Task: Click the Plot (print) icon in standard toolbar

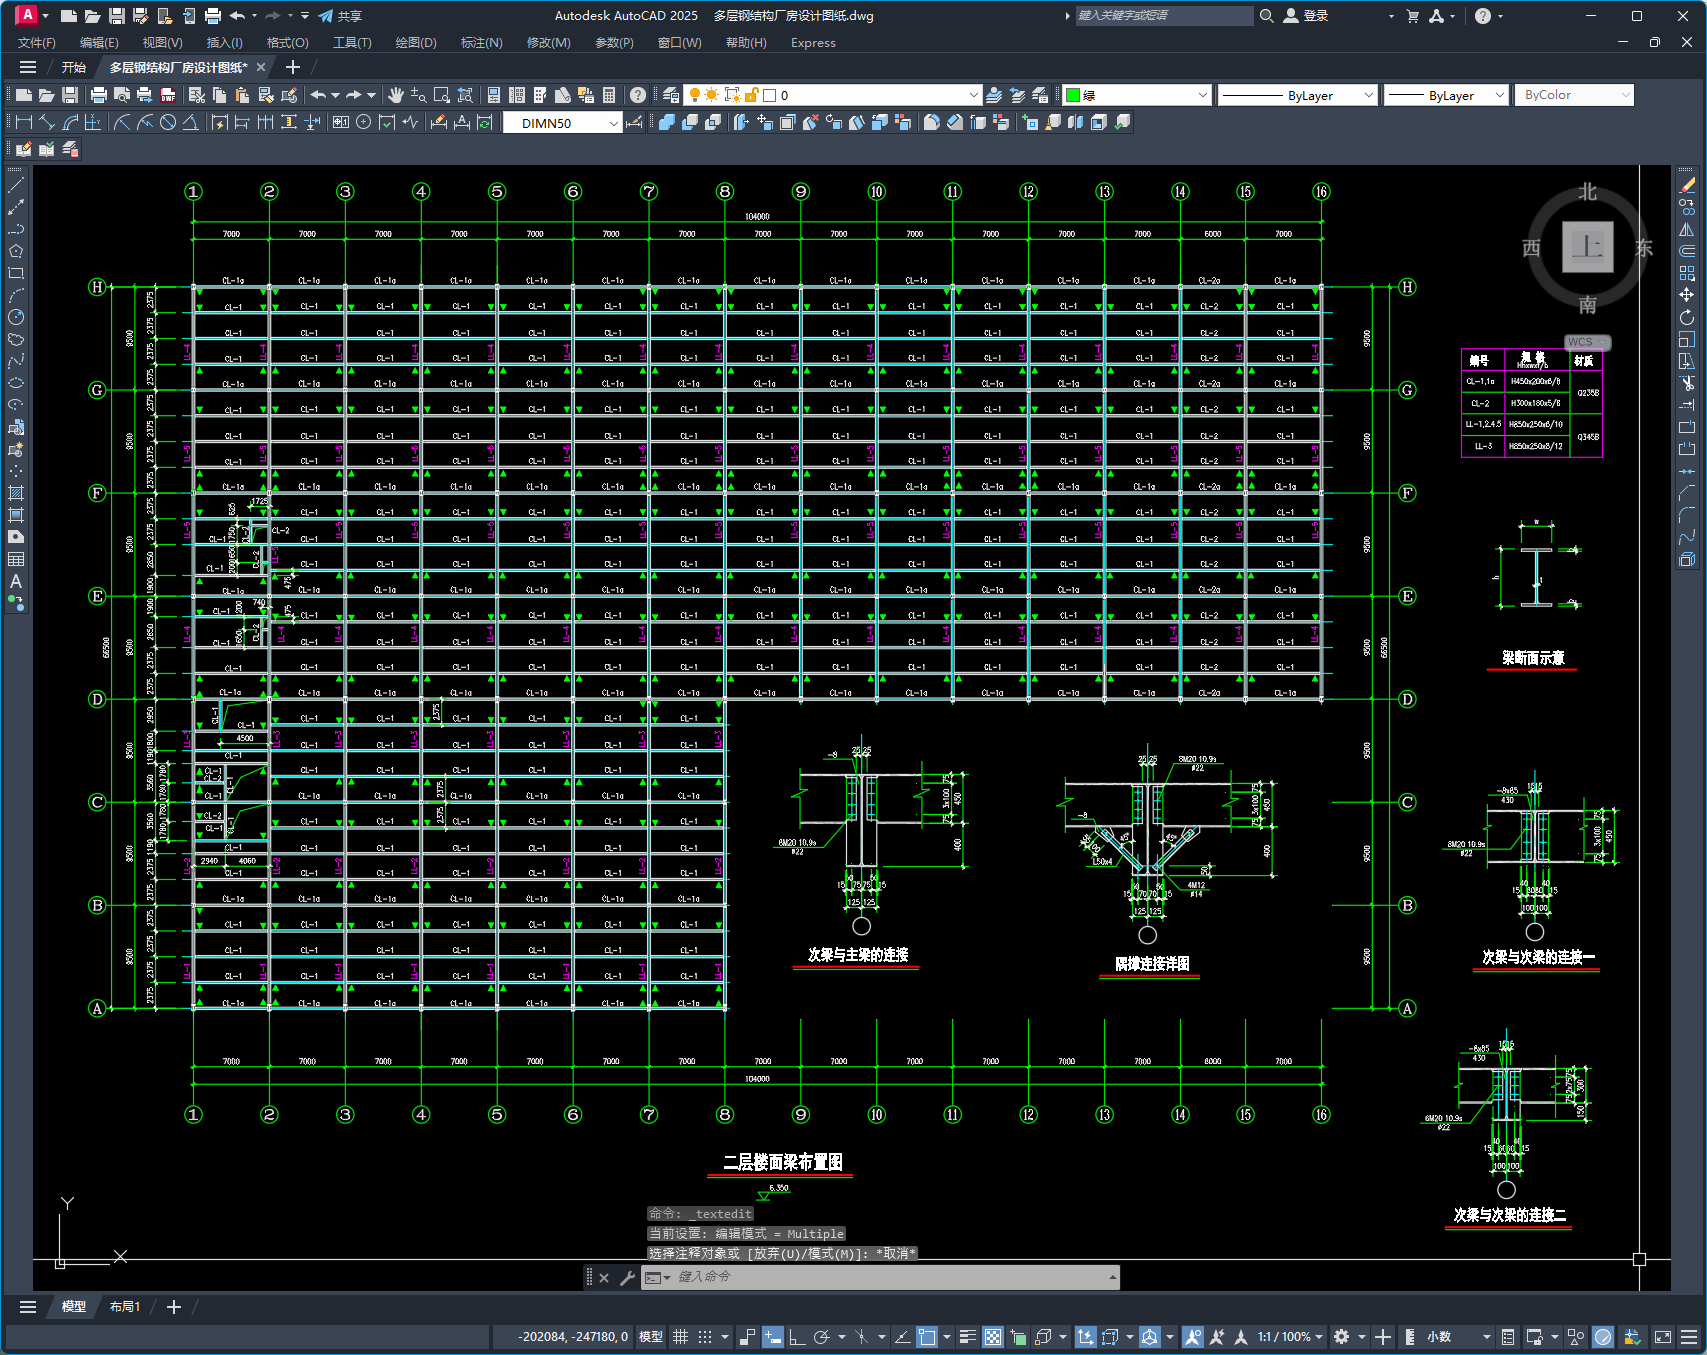Action: (98, 95)
